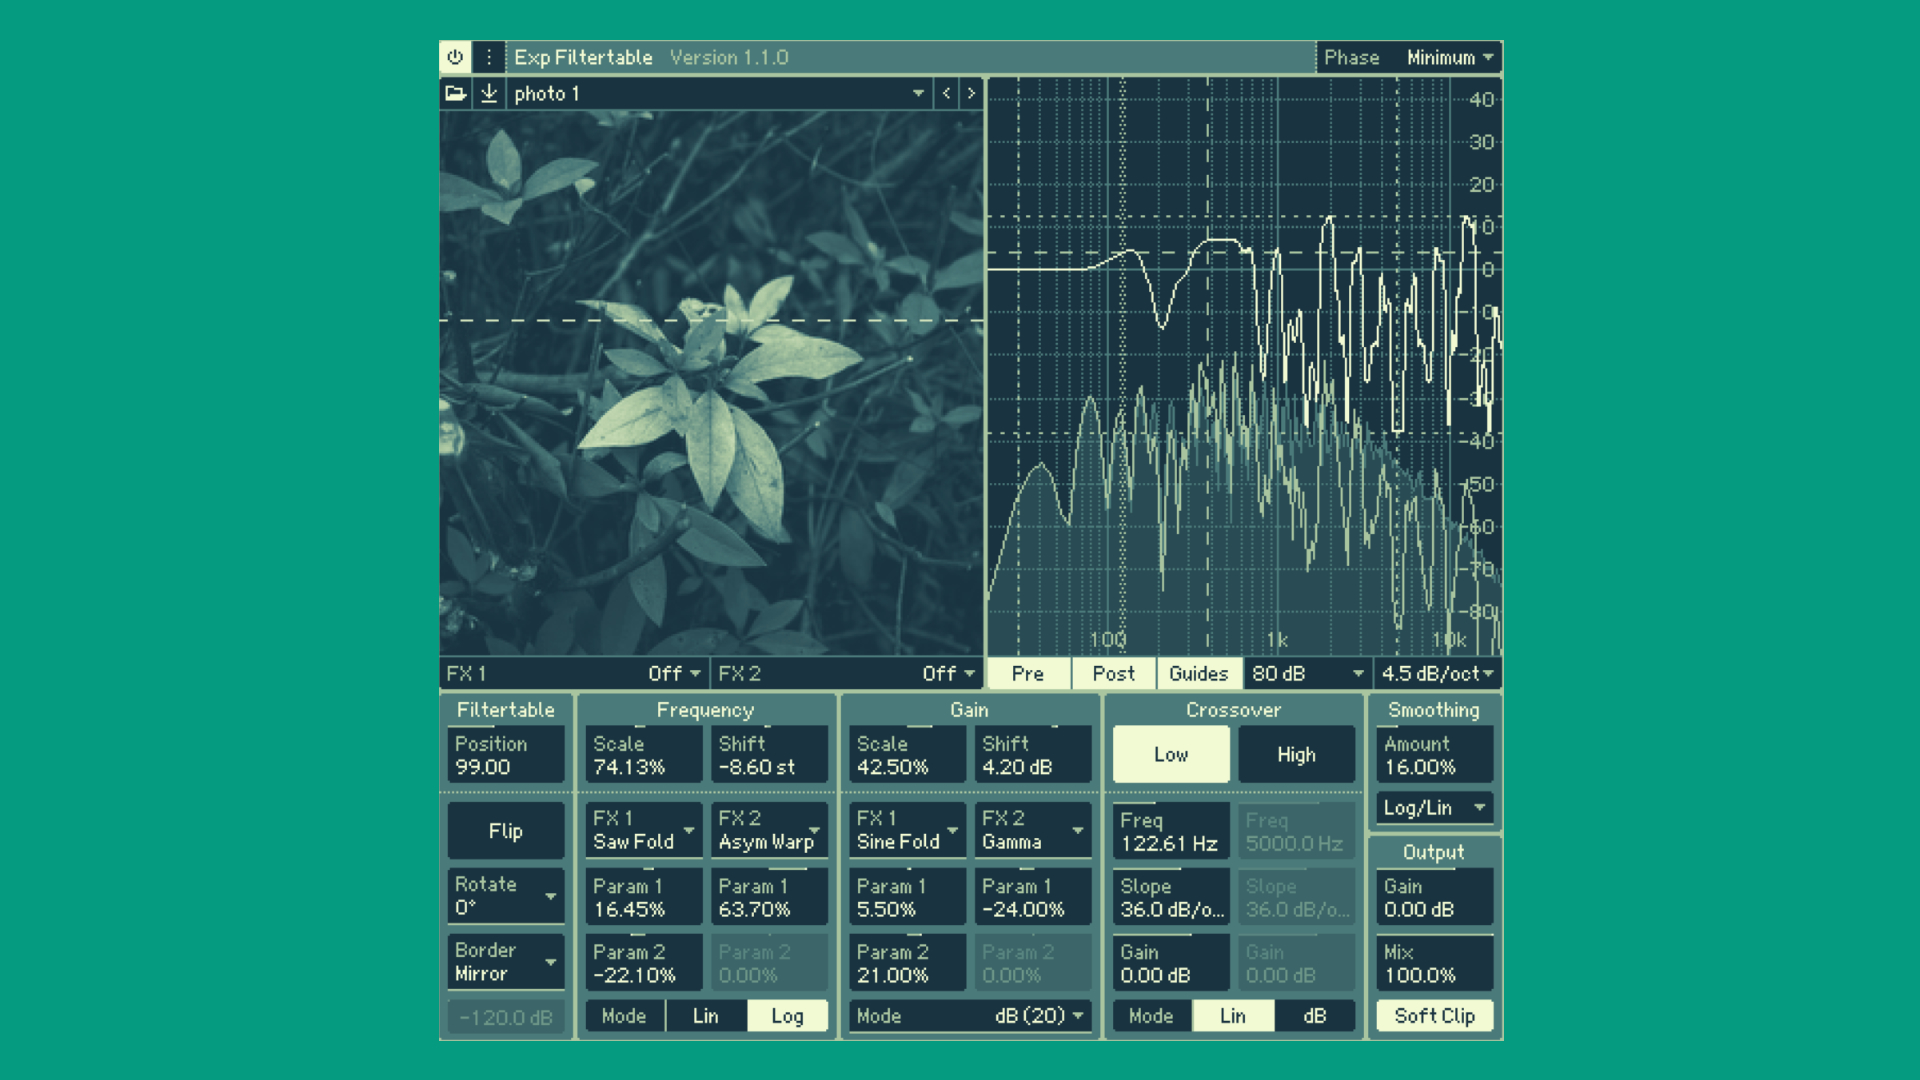Select the High crossover tab

pos(1296,755)
